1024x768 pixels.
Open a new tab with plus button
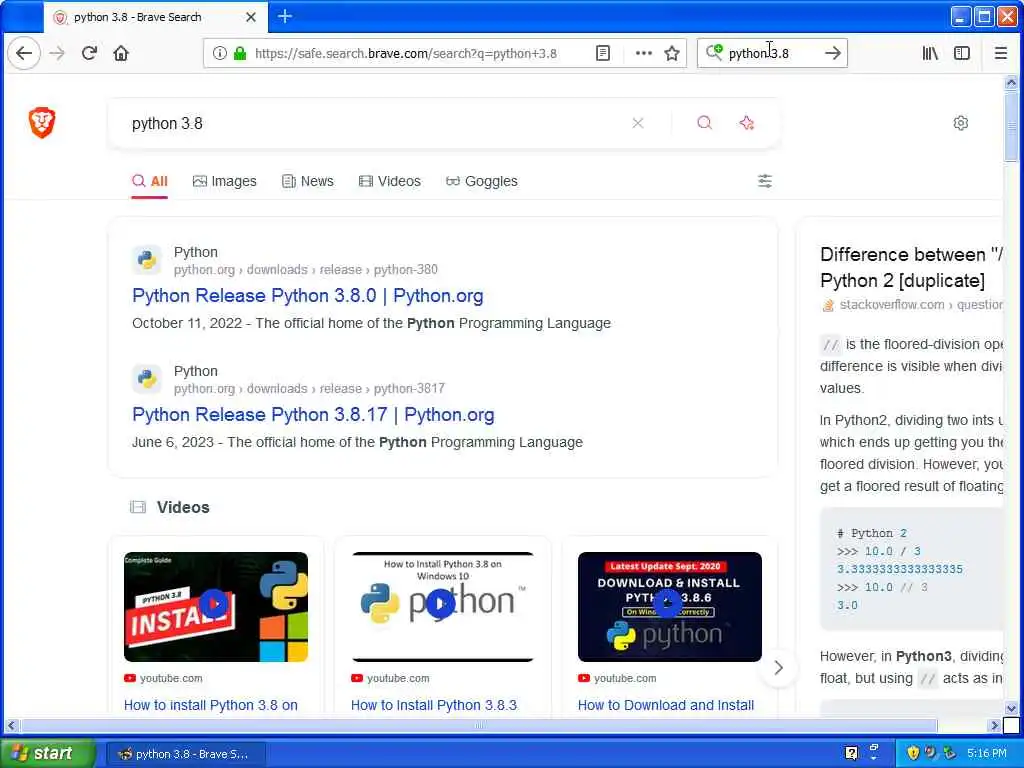tap(285, 16)
